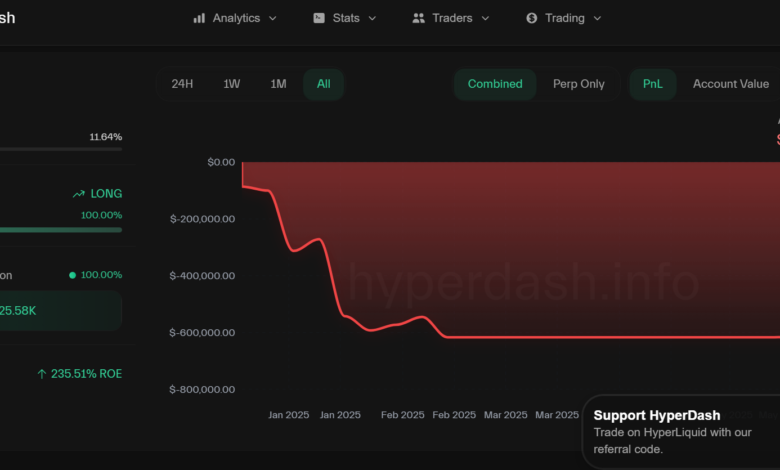780x470 pixels.
Task: Choose the 1M time range
Action: (x=278, y=84)
